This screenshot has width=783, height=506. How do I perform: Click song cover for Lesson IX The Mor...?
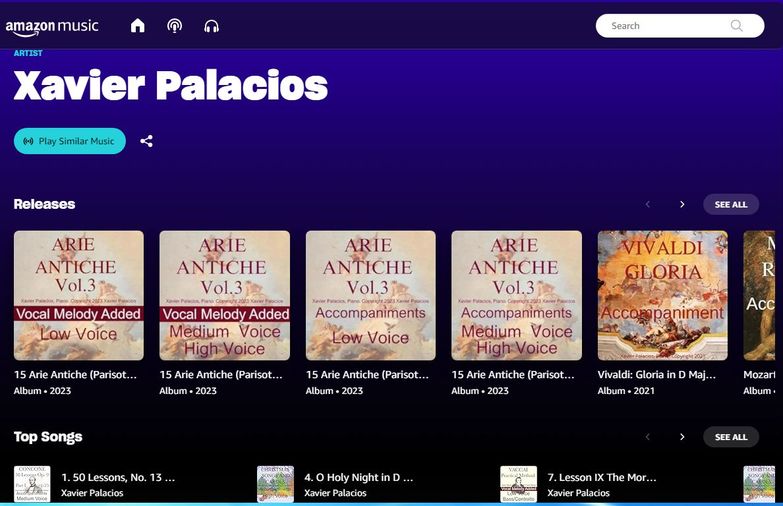point(518,484)
